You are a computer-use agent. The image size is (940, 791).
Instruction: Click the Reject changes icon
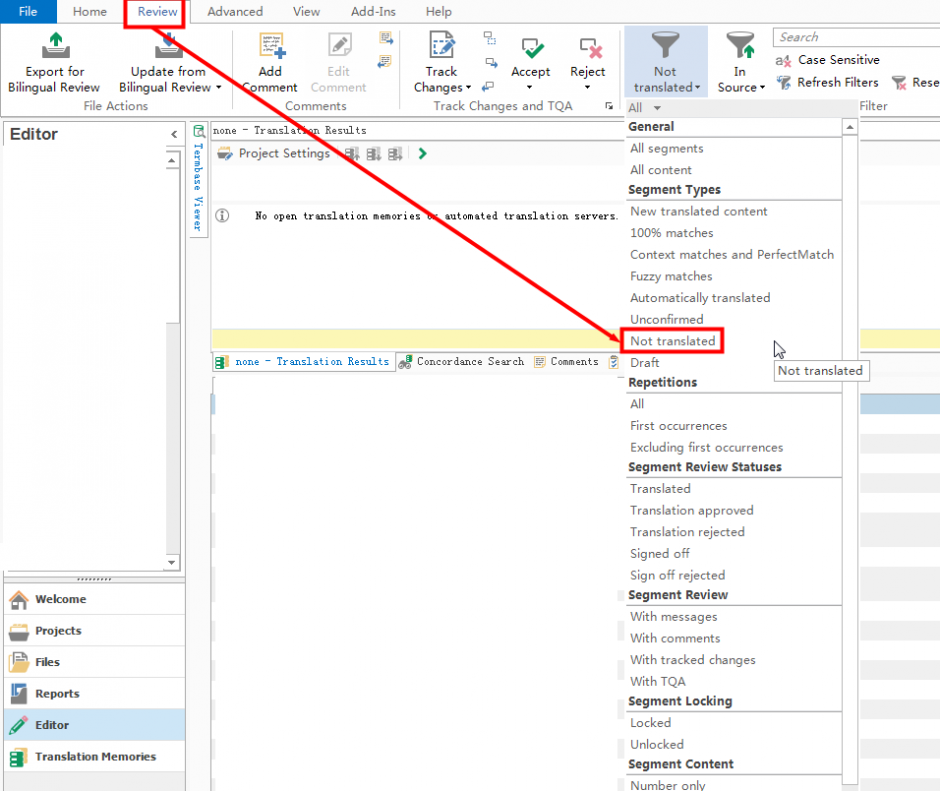tap(588, 49)
